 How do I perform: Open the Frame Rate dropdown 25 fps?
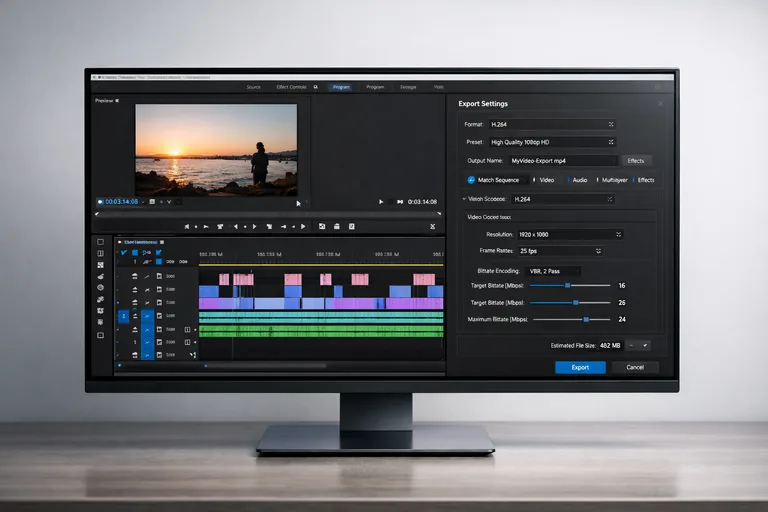pos(560,251)
